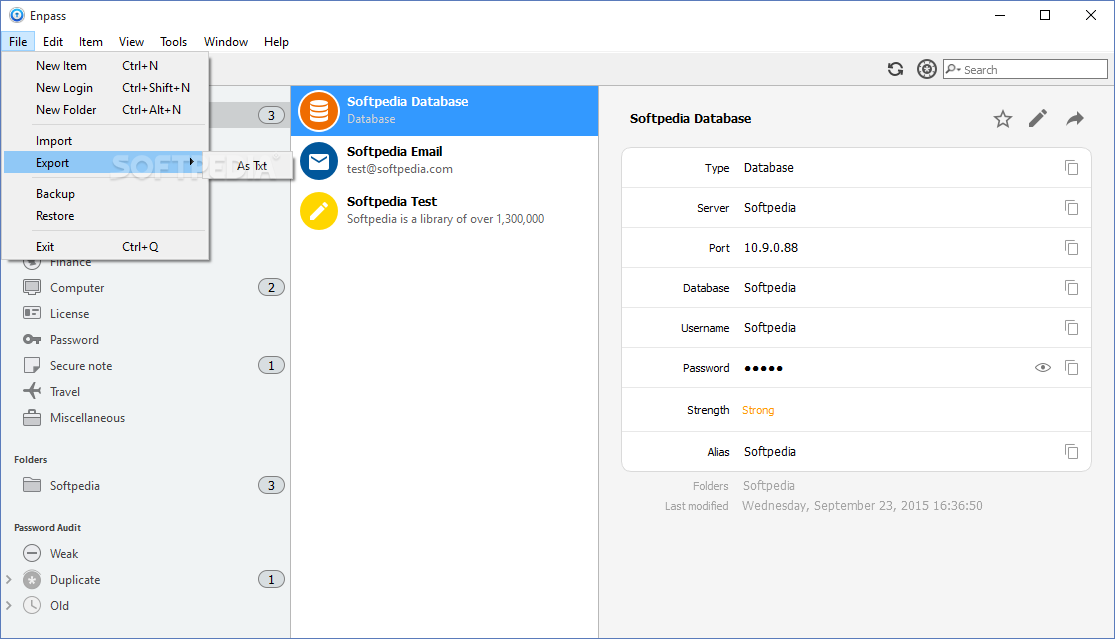
Task: Select the Miscellaneous category
Action: 147,418
